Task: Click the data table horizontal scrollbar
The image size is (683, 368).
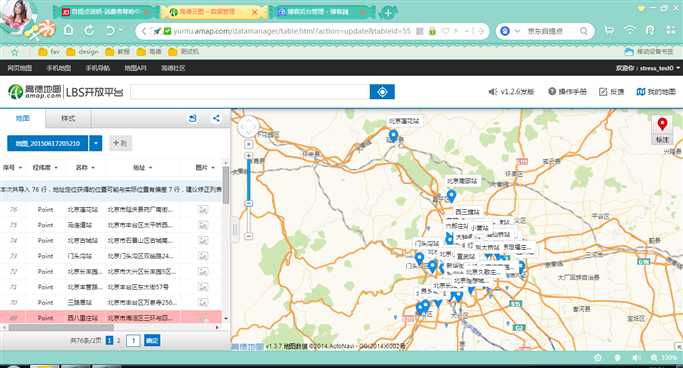Action: [x=61, y=327]
